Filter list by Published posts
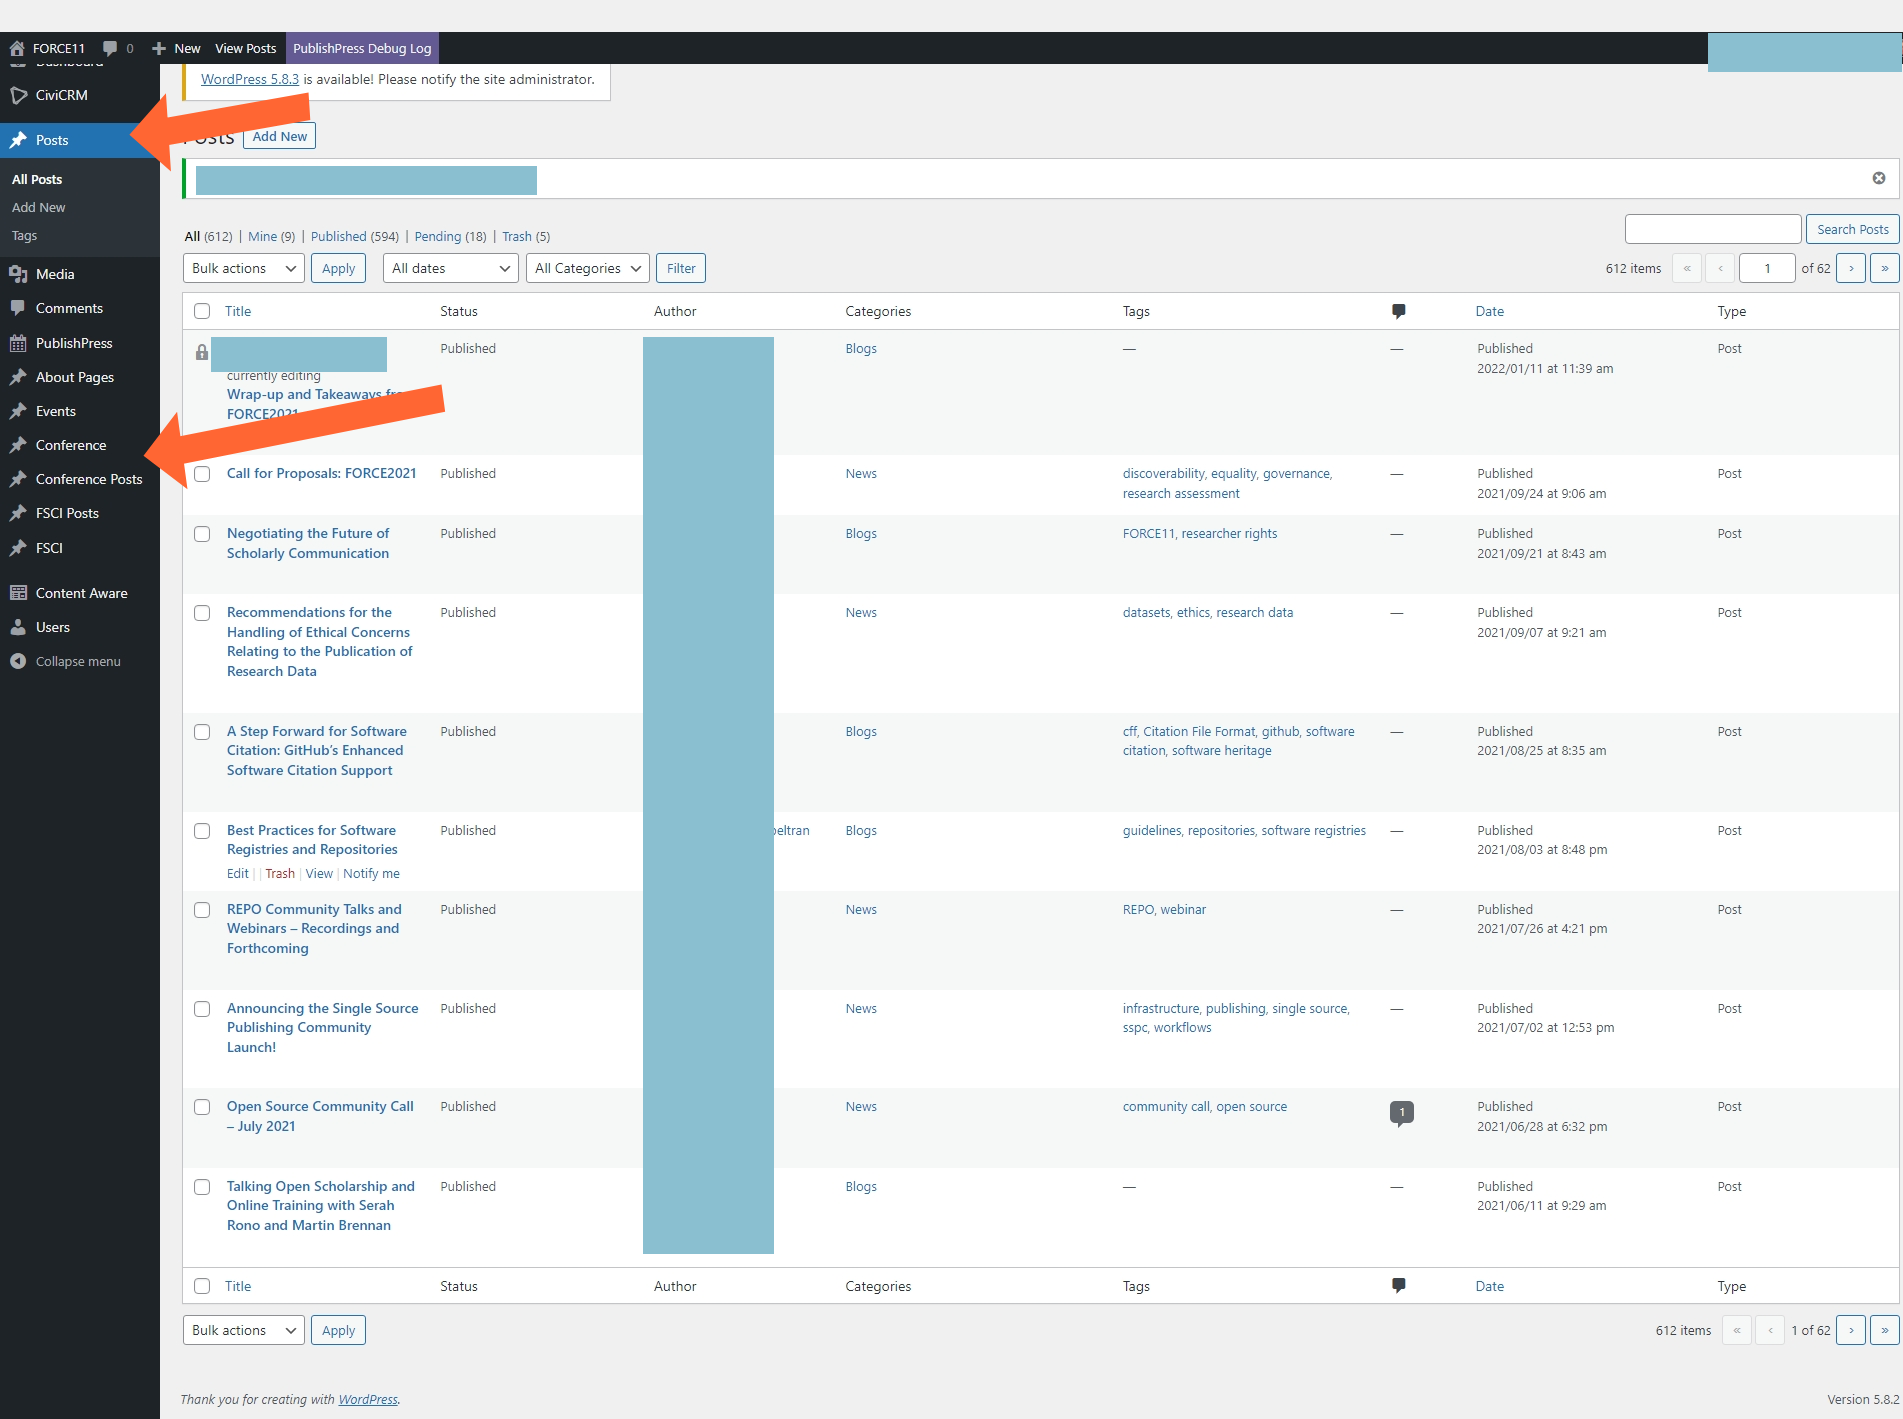The height and width of the screenshot is (1419, 1903). (x=338, y=236)
